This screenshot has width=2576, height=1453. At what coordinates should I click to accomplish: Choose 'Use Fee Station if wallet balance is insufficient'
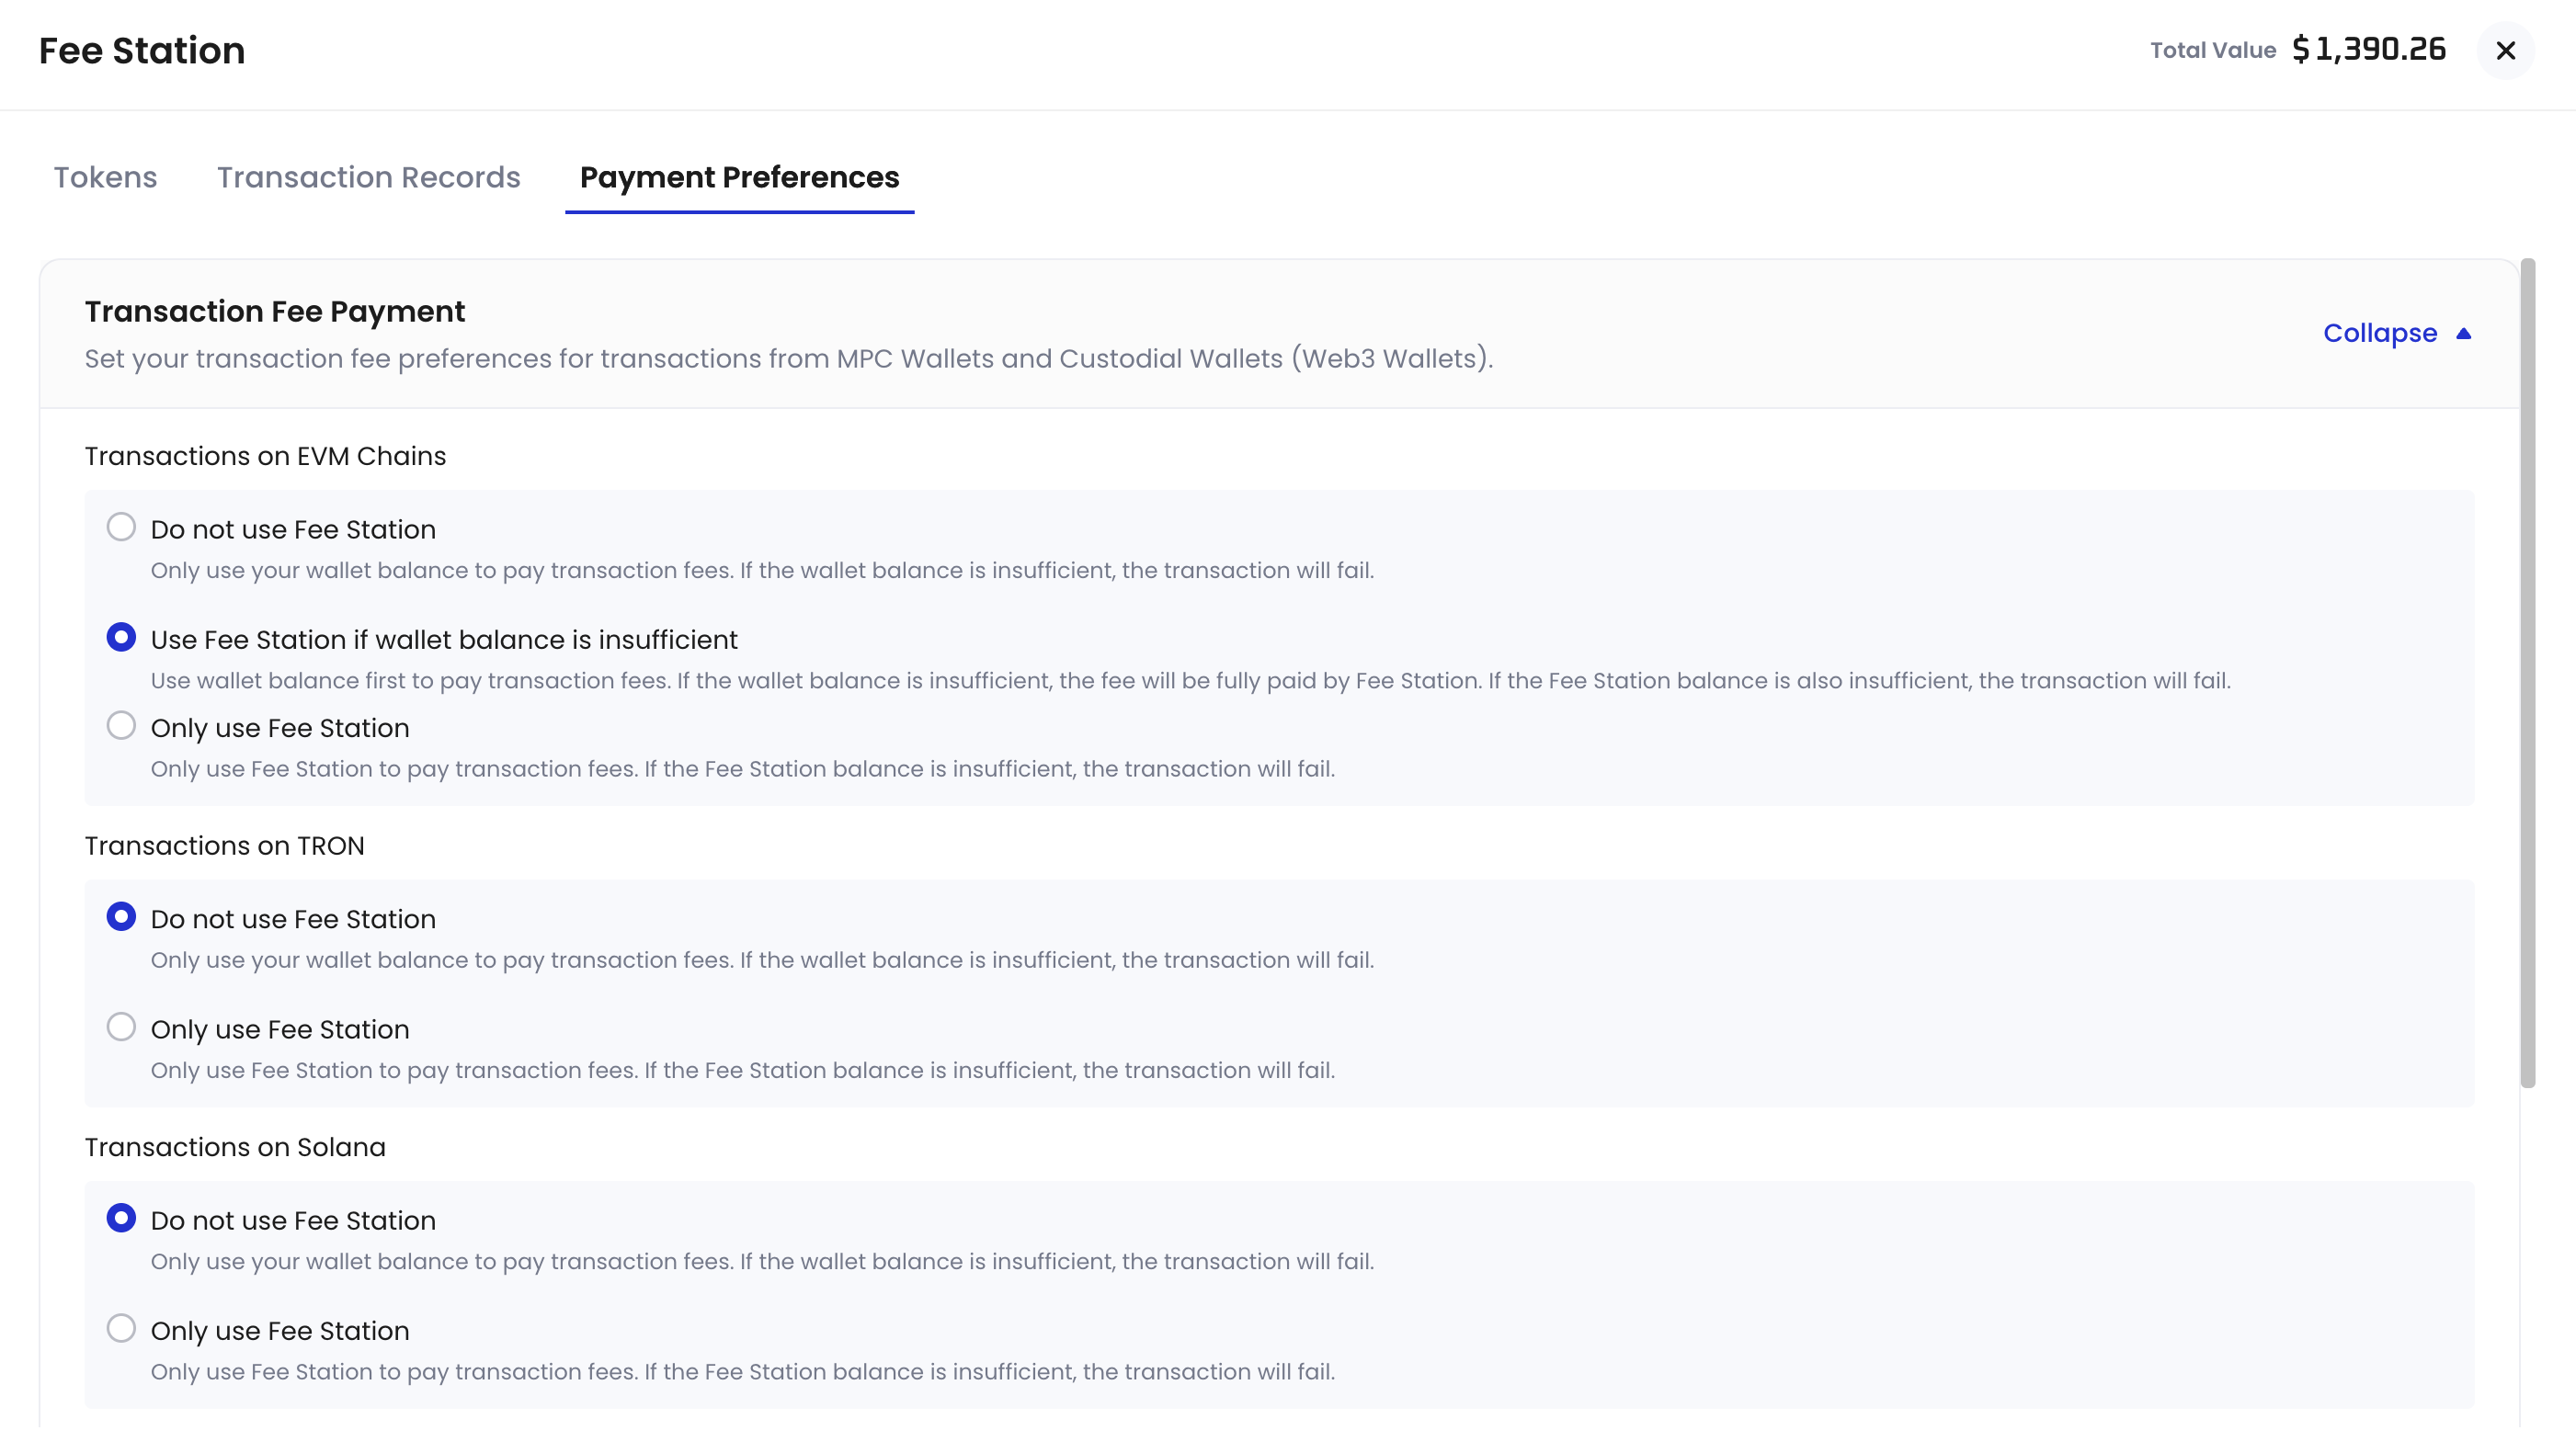click(121, 637)
